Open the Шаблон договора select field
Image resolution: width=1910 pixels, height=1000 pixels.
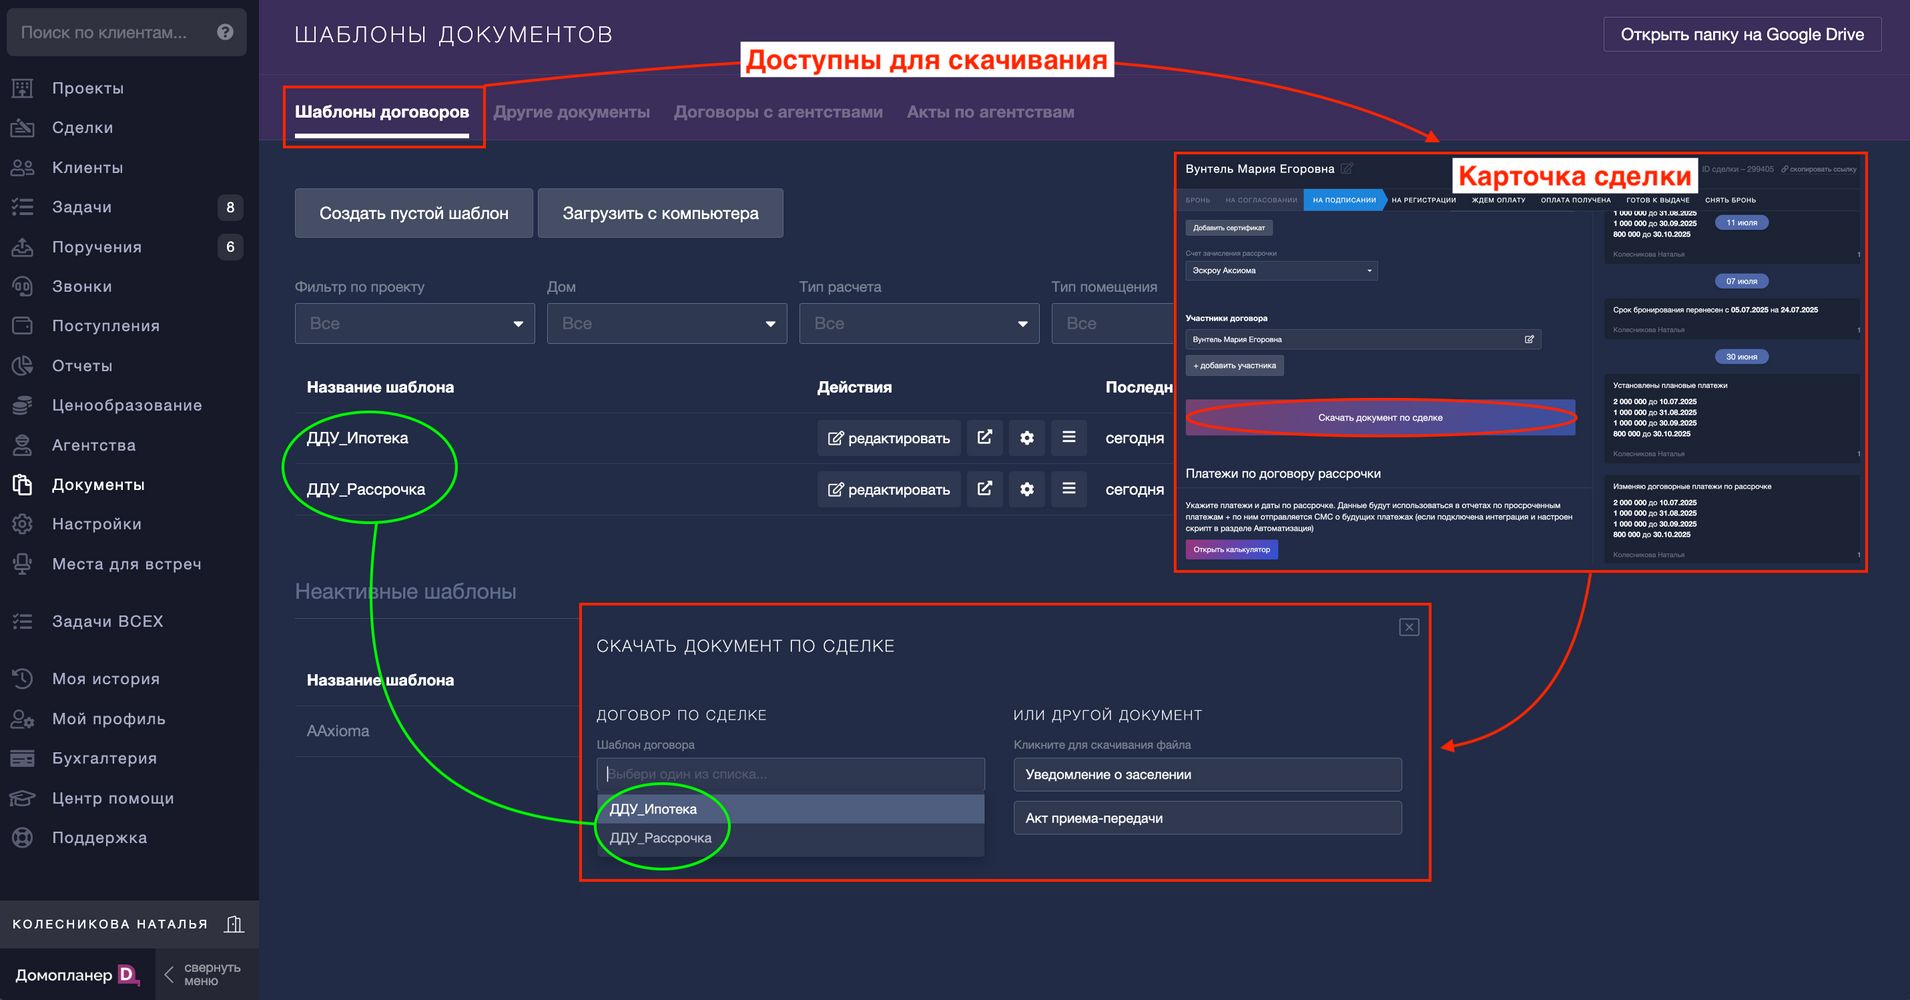point(791,774)
